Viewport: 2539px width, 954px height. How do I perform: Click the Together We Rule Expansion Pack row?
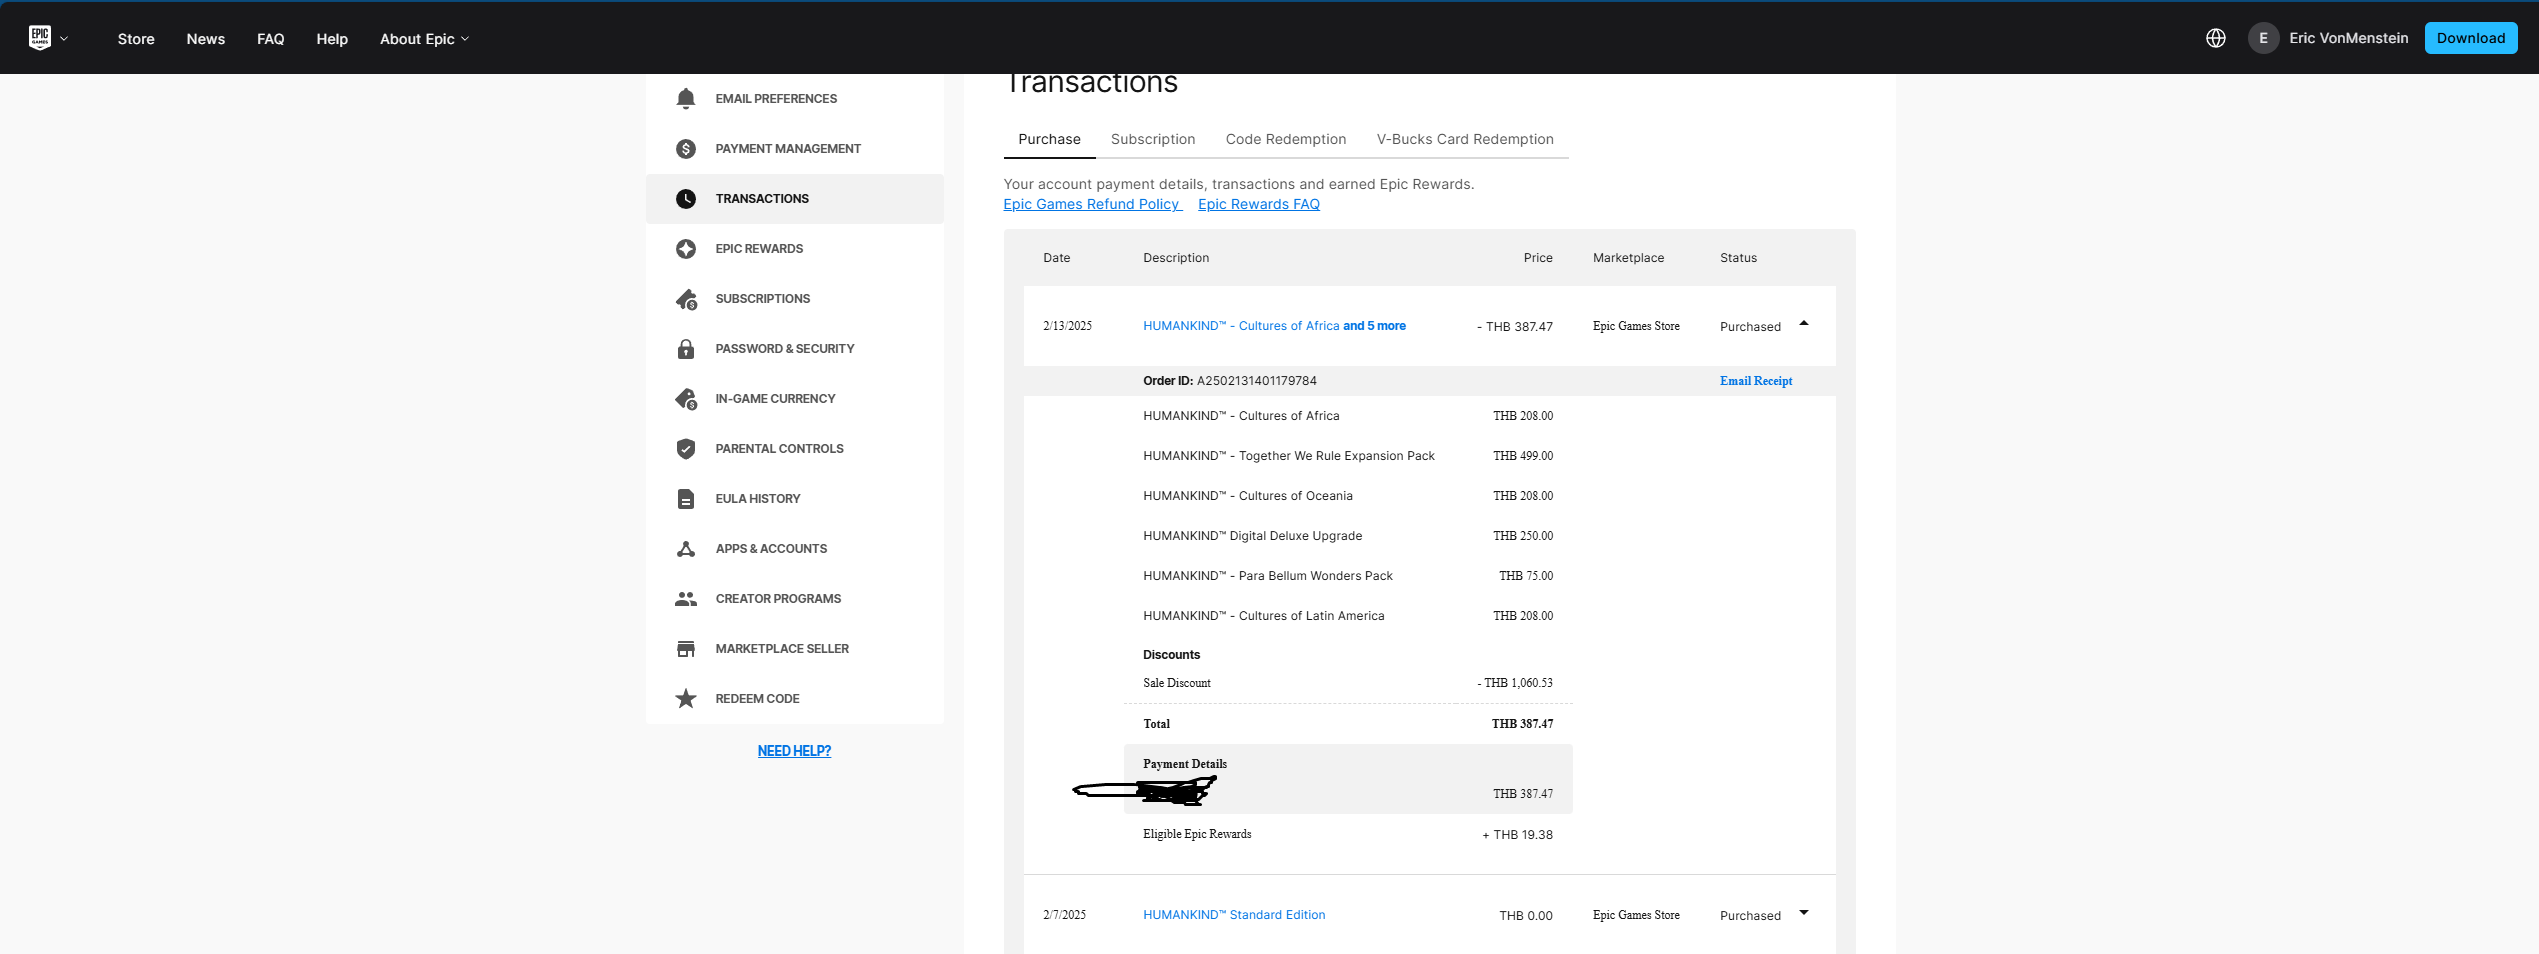click(x=1348, y=456)
